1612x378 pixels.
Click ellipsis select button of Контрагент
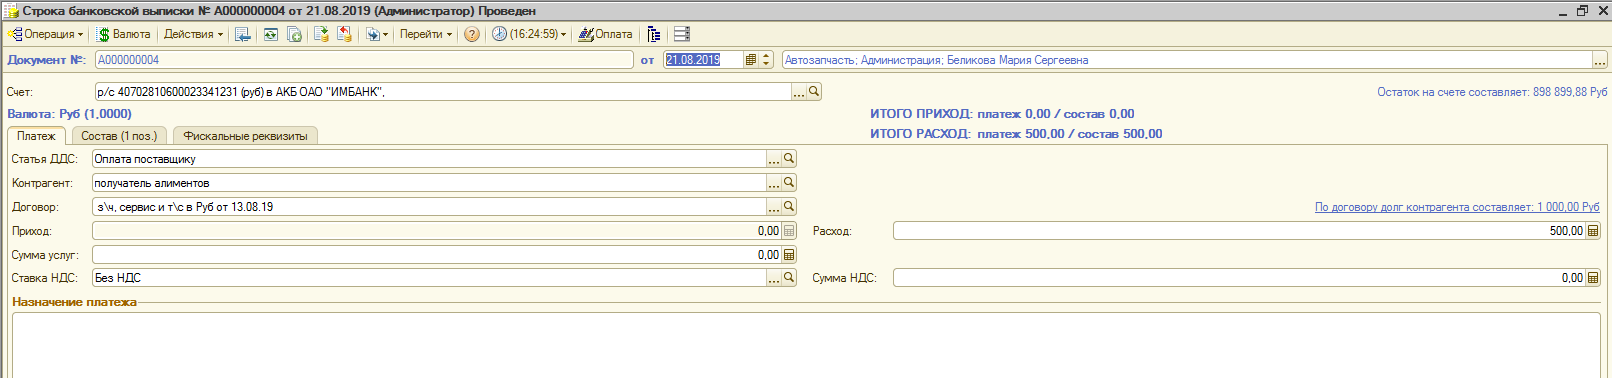click(x=774, y=183)
